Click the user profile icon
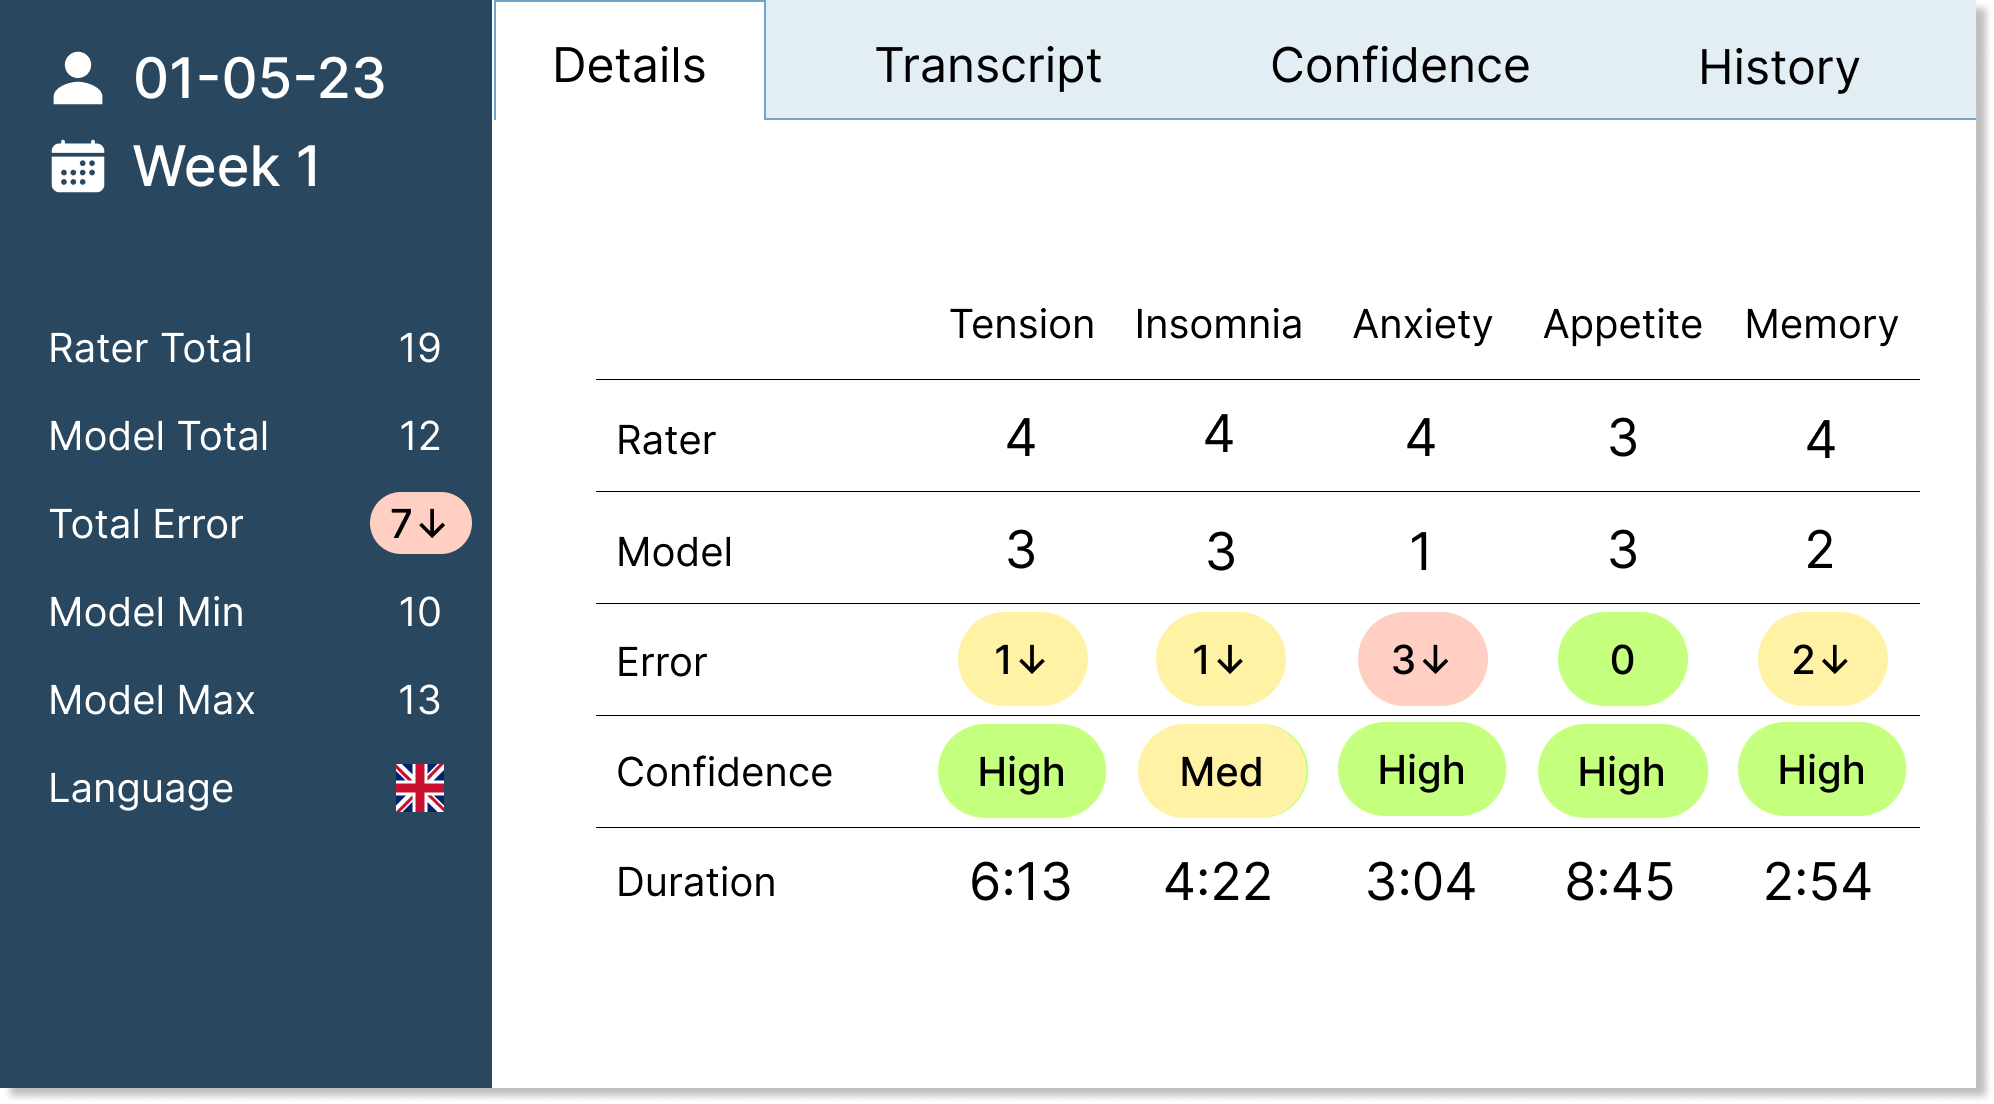 click(77, 79)
